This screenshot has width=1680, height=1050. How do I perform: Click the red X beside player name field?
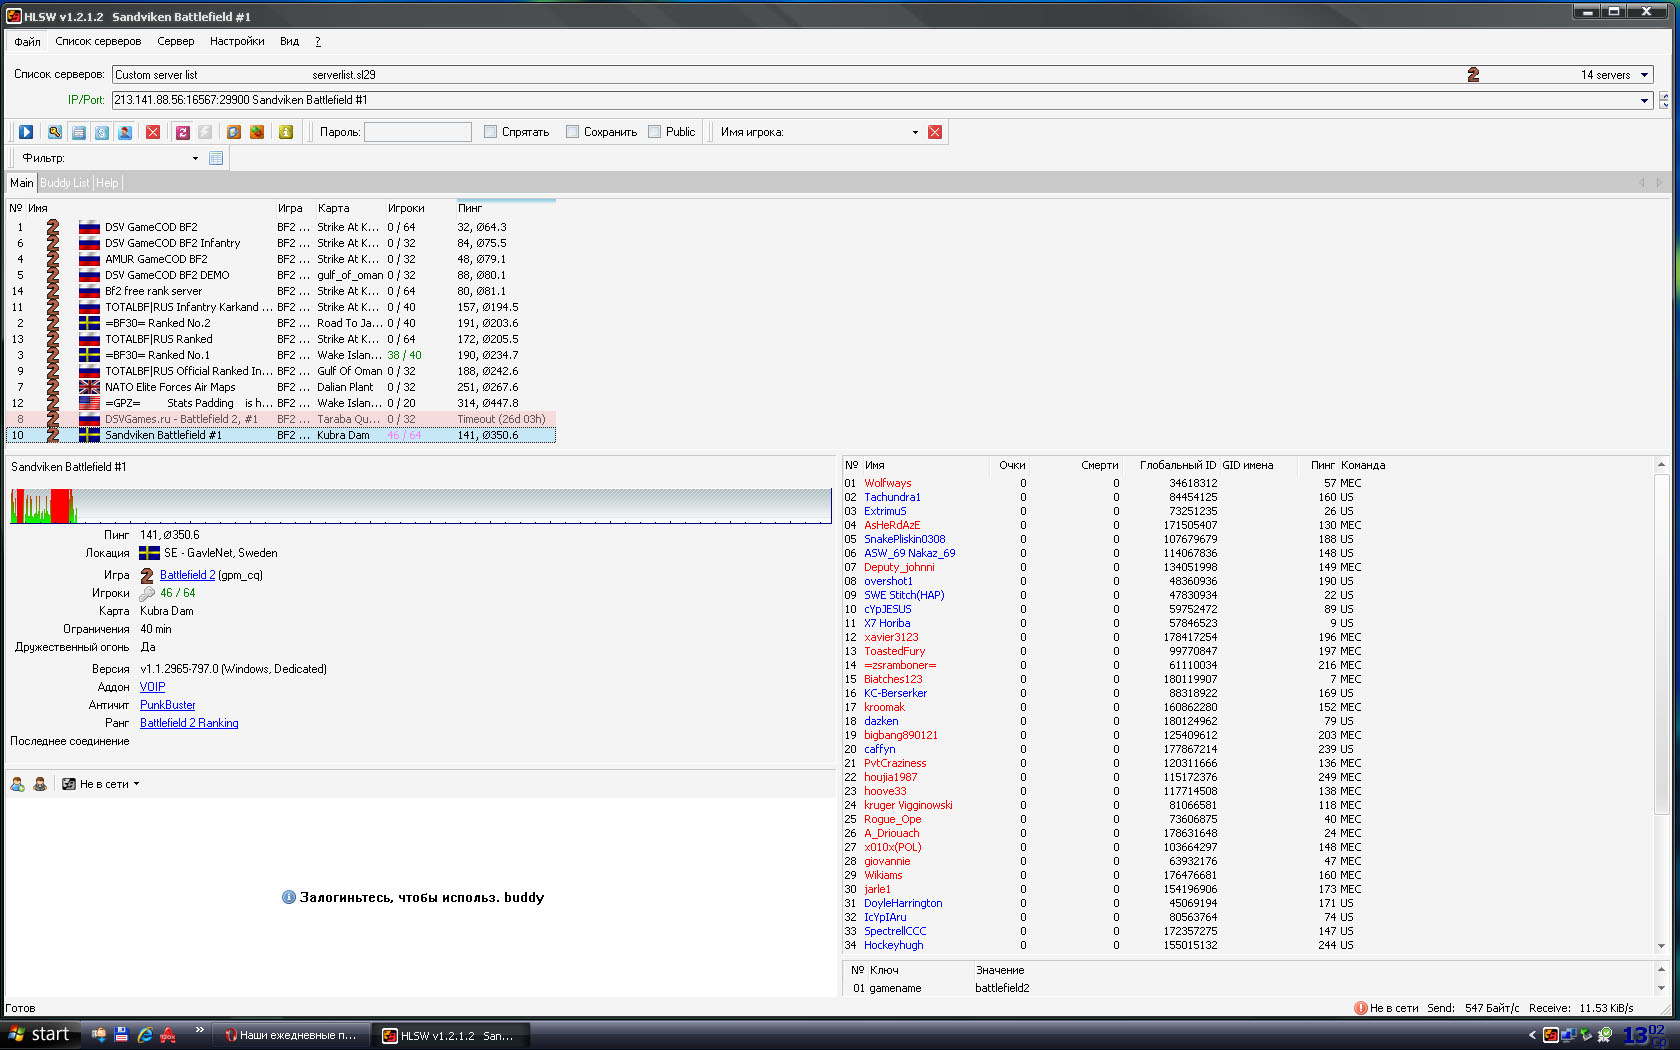click(935, 132)
